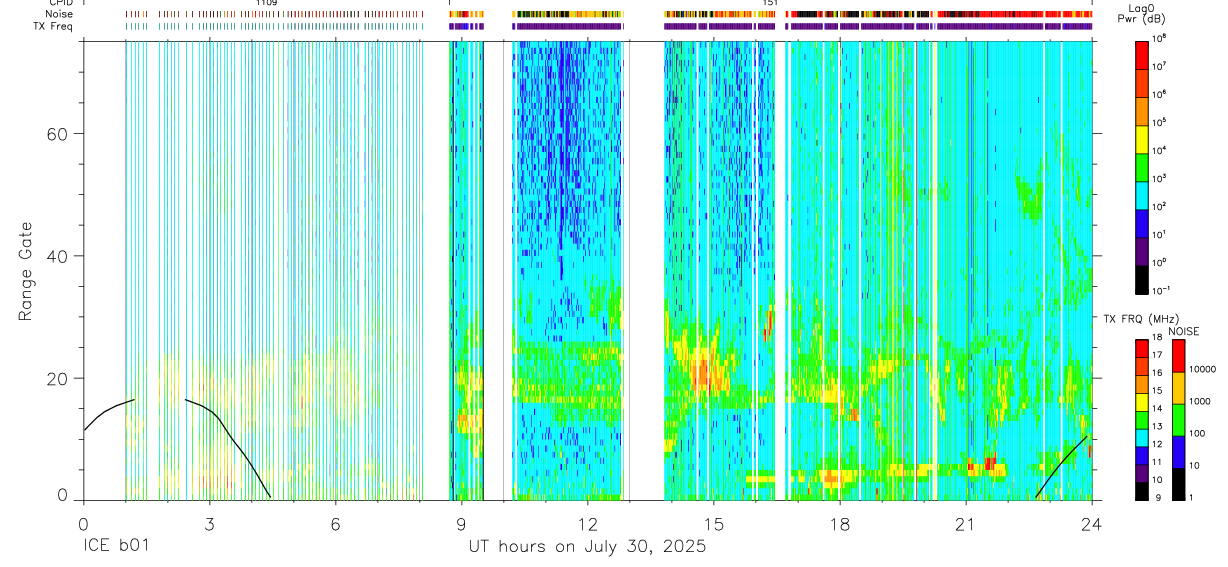
Task: Click the y-axis tick label '40'
Action: tap(59, 256)
